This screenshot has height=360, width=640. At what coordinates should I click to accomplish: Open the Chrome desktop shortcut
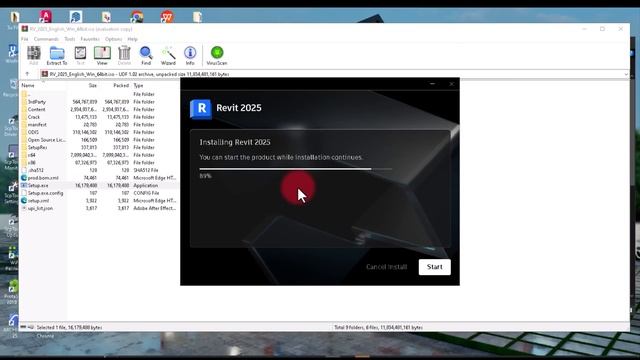[137, 17]
